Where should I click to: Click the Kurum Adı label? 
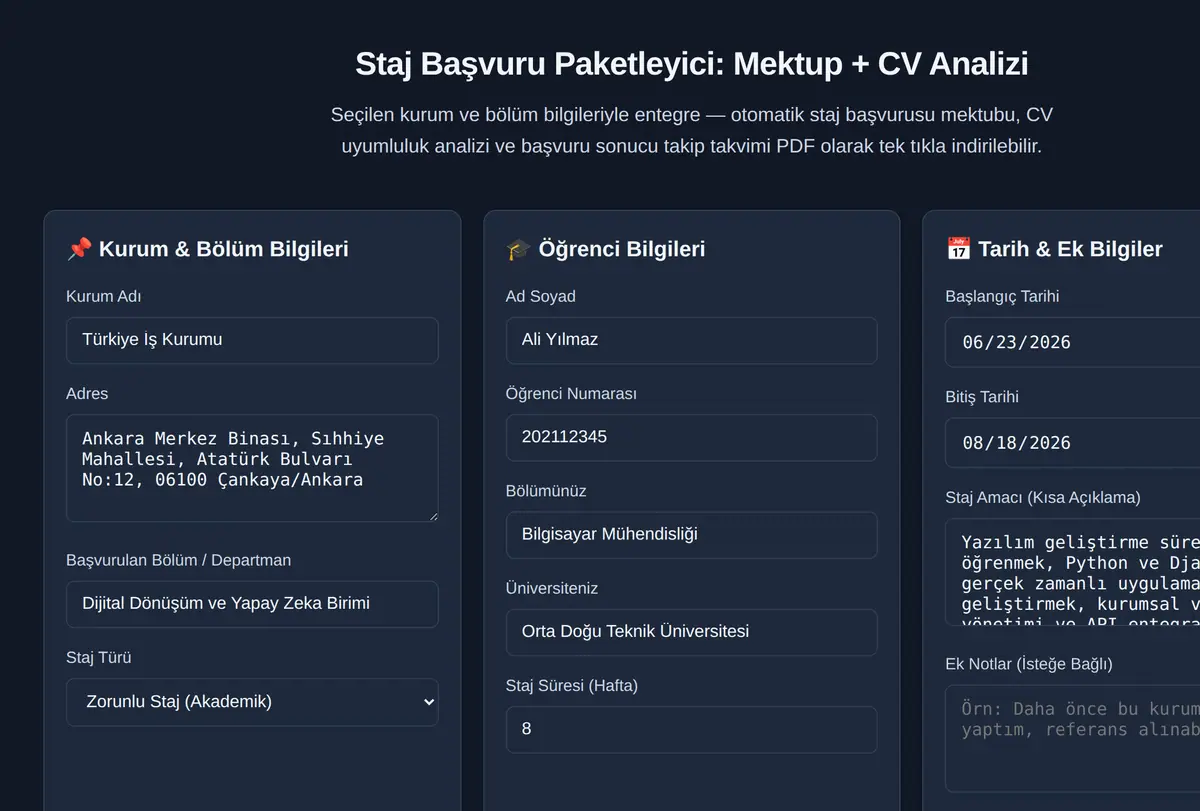[104, 296]
